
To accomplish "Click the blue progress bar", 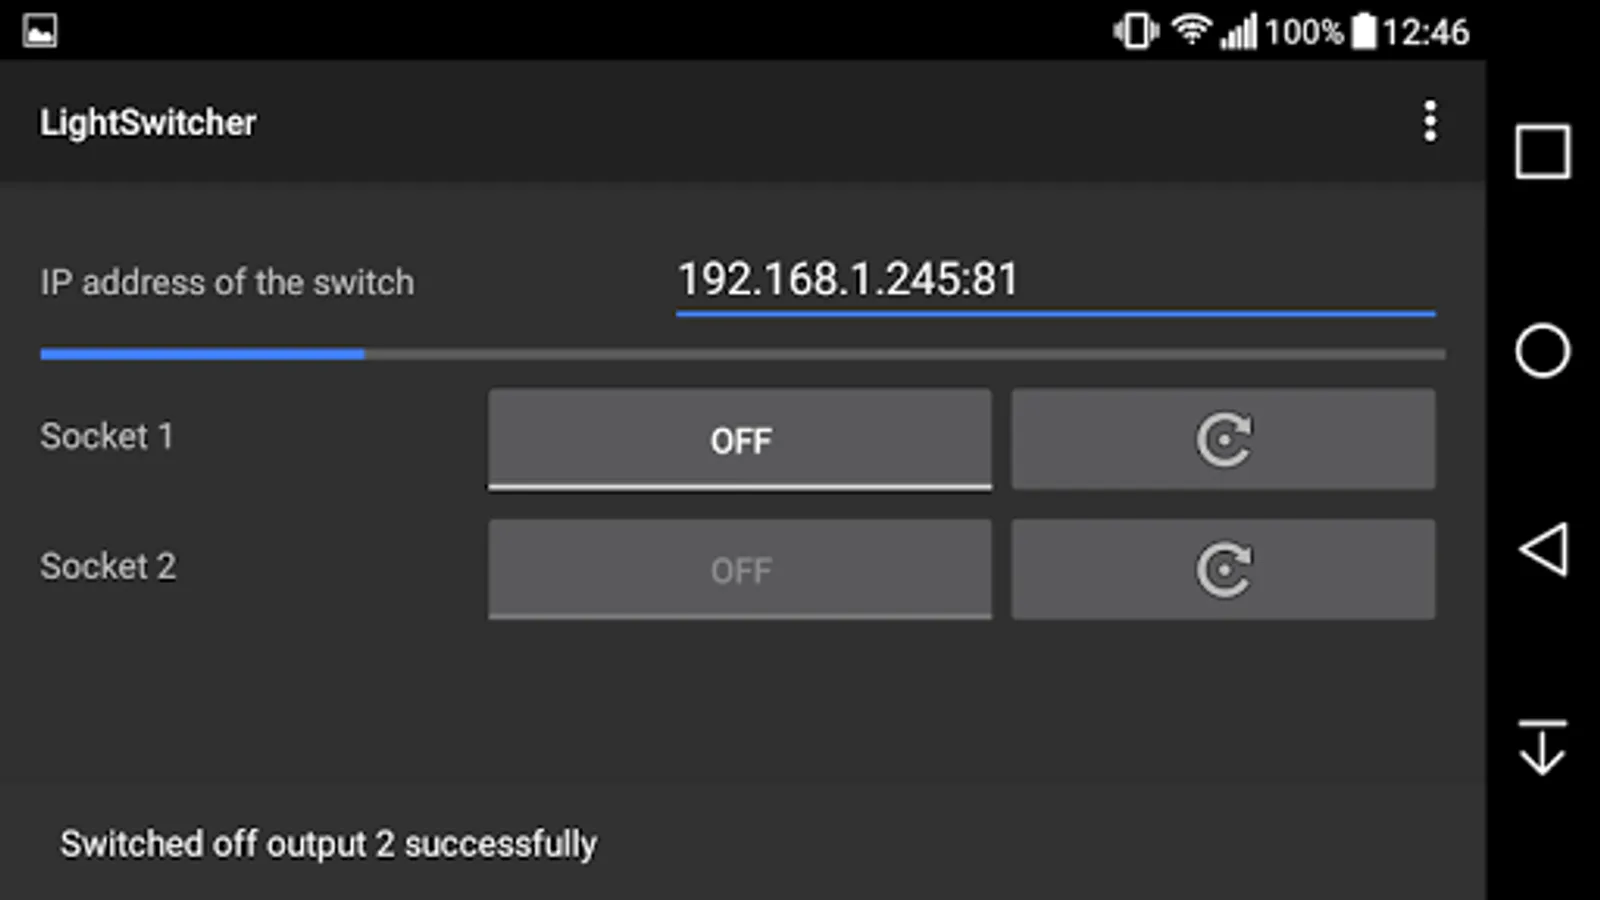I will click(742, 354).
